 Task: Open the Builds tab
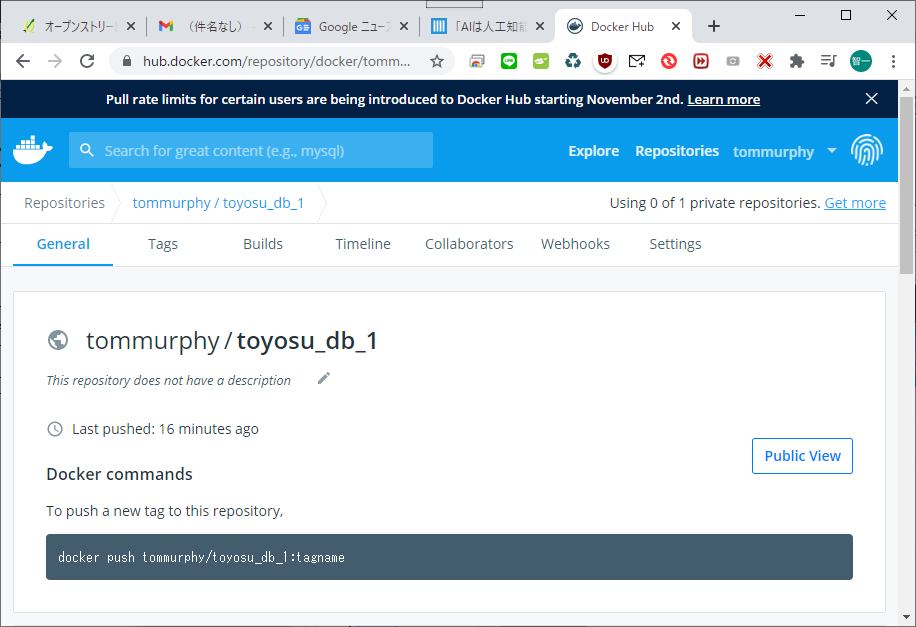[x=263, y=244]
